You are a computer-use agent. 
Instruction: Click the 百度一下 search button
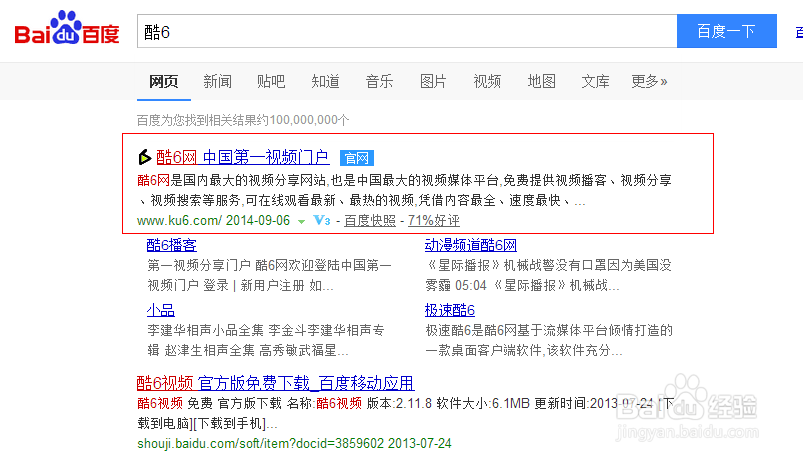click(x=727, y=31)
